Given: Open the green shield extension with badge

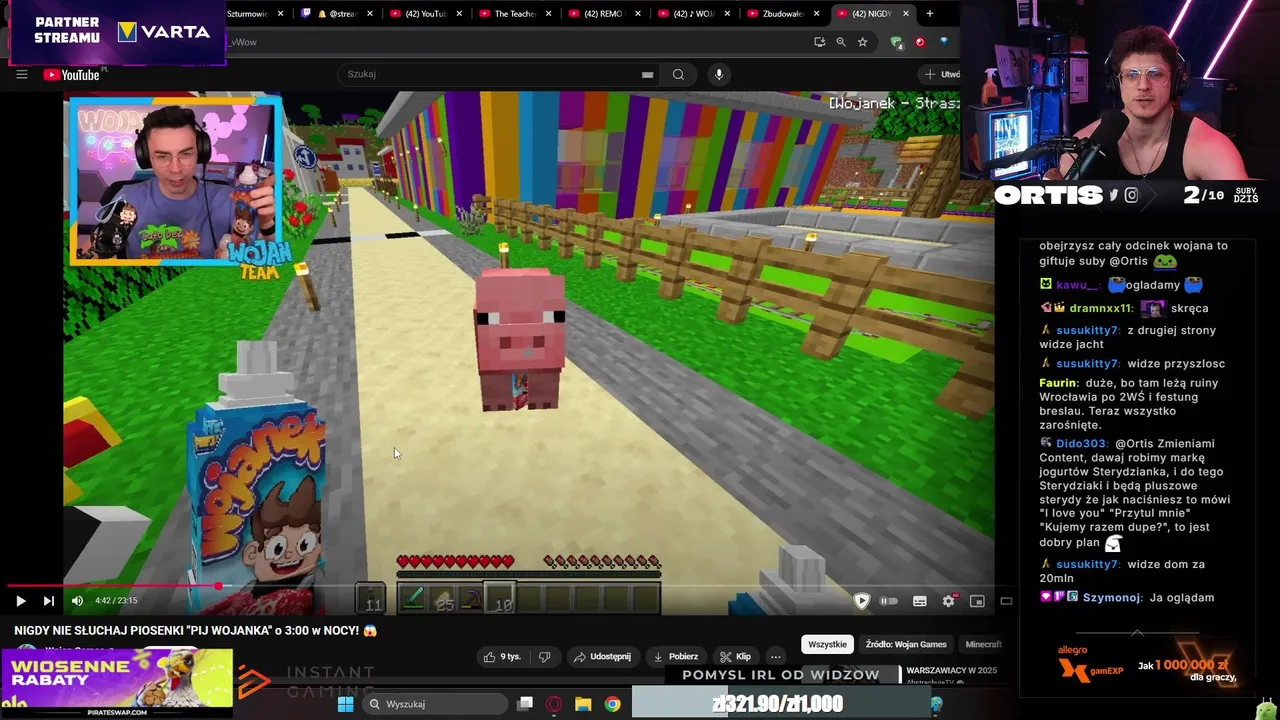Looking at the screenshot, I should coord(896,42).
